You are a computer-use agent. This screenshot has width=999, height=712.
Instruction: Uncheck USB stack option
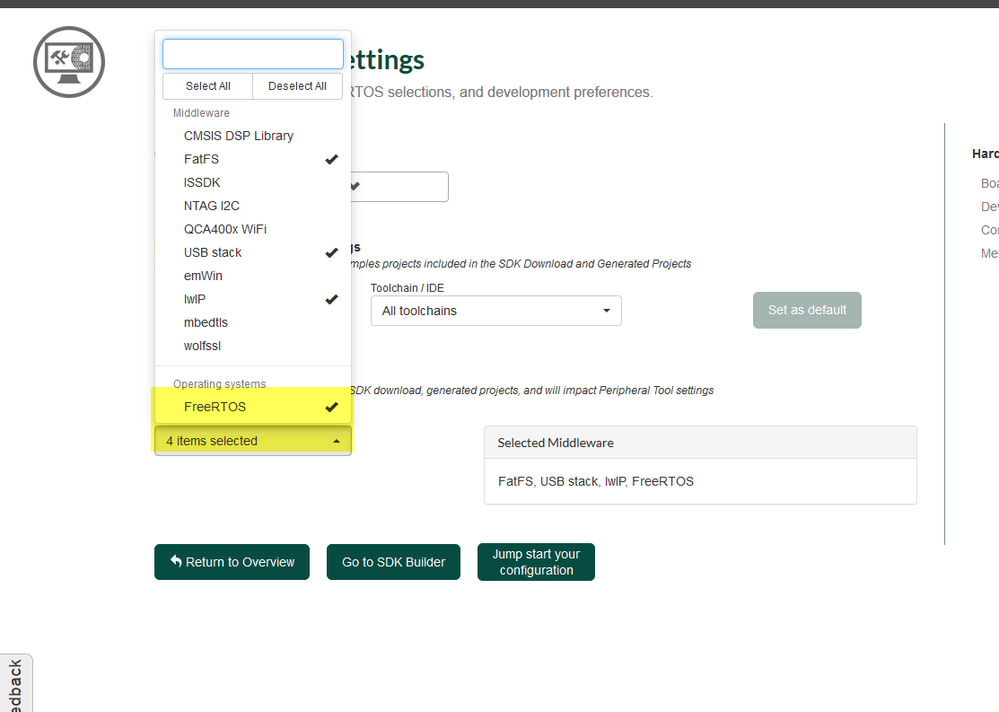[x=253, y=253]
